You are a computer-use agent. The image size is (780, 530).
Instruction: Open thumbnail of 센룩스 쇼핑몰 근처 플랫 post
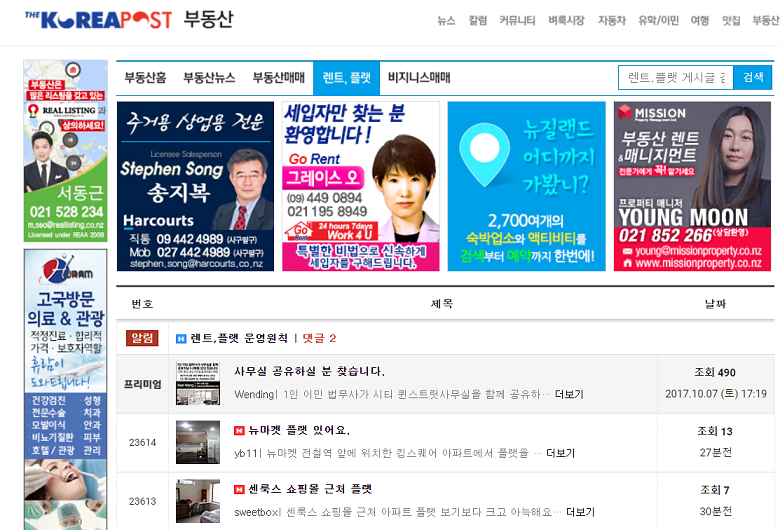198,500
